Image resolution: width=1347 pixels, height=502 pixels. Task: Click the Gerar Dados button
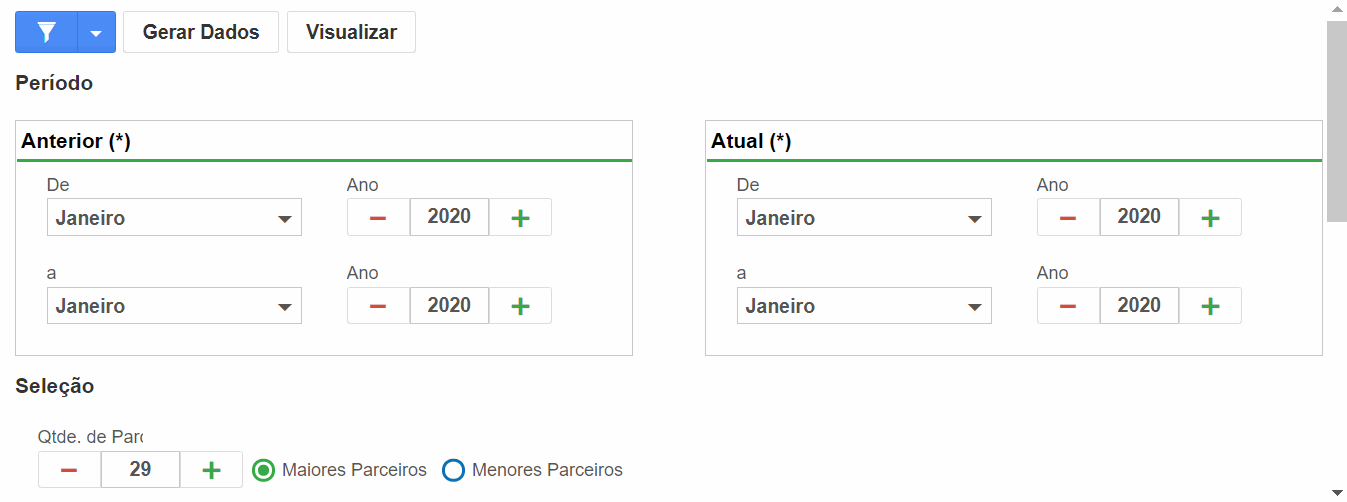[201, 32]
